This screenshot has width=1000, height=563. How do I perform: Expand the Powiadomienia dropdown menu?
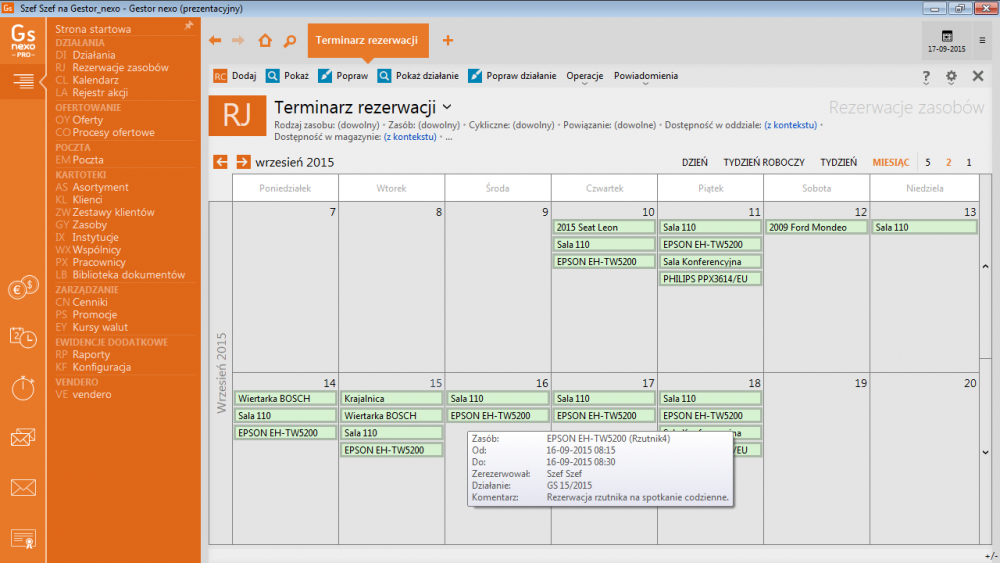click(x=646, y=76)
